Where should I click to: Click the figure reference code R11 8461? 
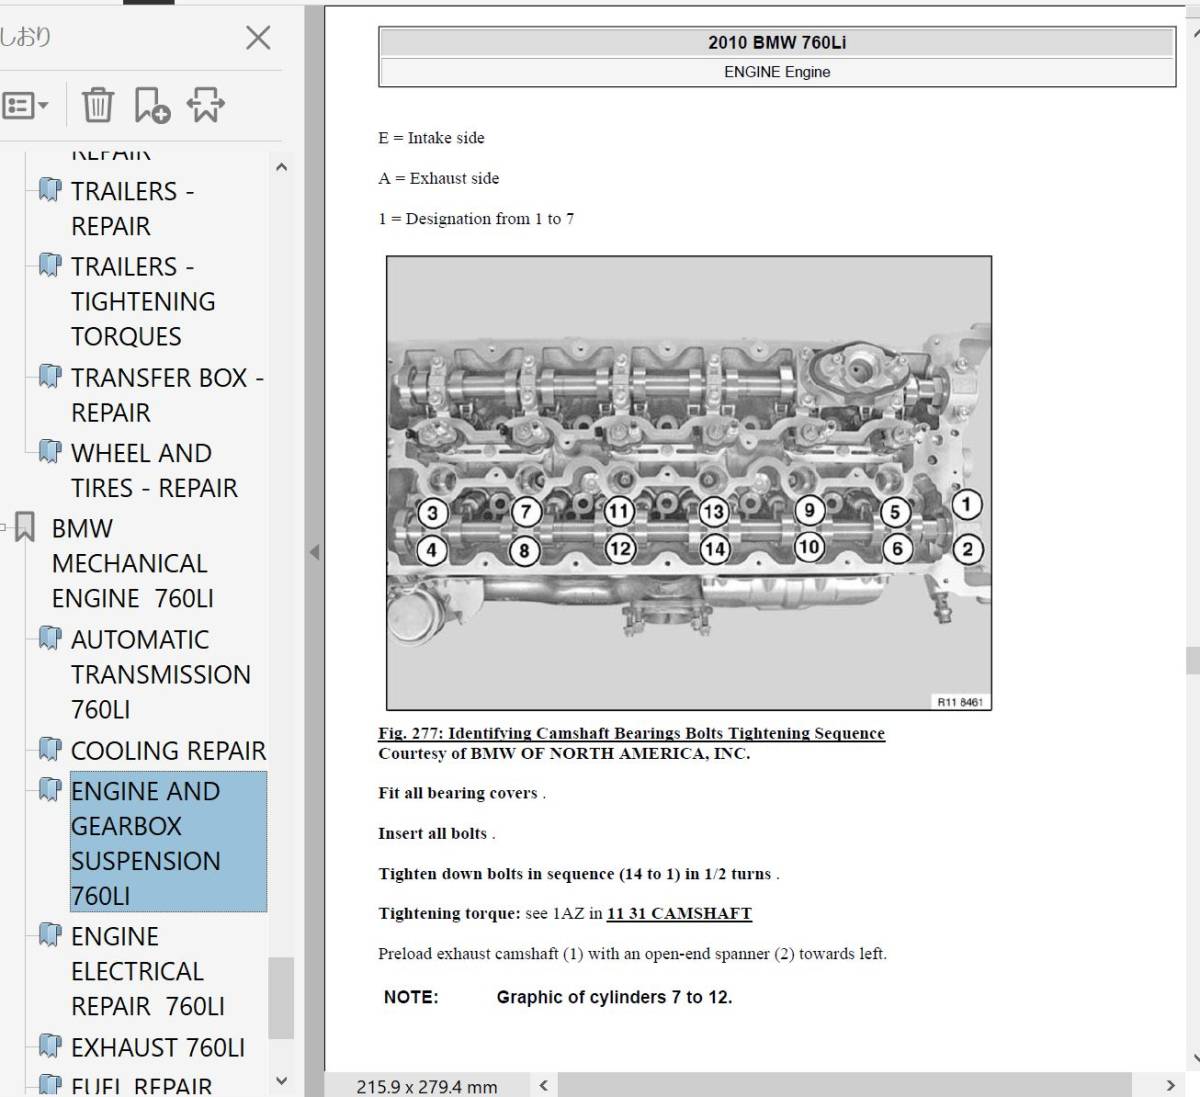tap(959, 702)
